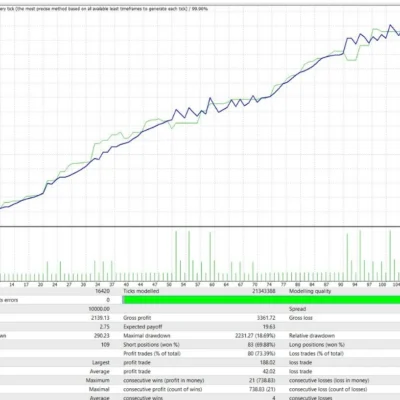Screen dimensions: 400x400
Task: Click the 'Relative drawdown' label
Action: pyautogui.click(x=312, y=336)
